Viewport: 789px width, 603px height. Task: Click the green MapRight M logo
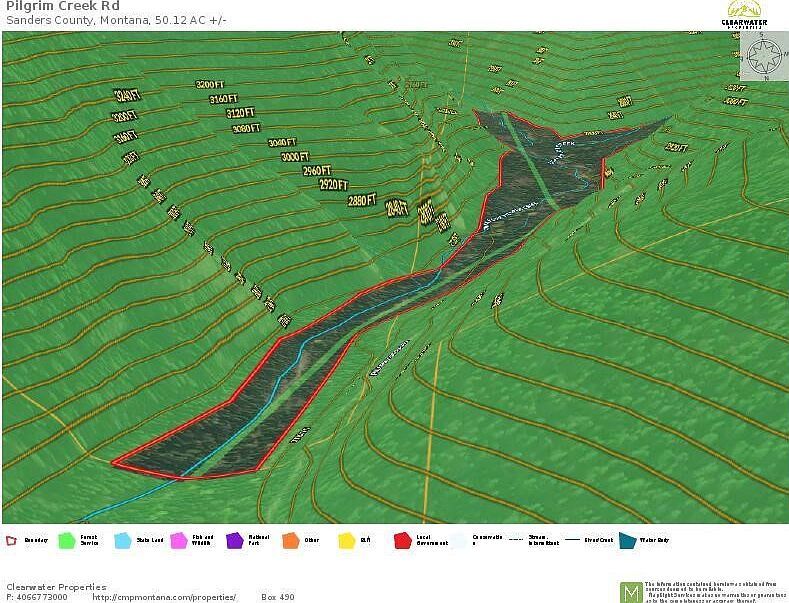(x=630, y=592)
